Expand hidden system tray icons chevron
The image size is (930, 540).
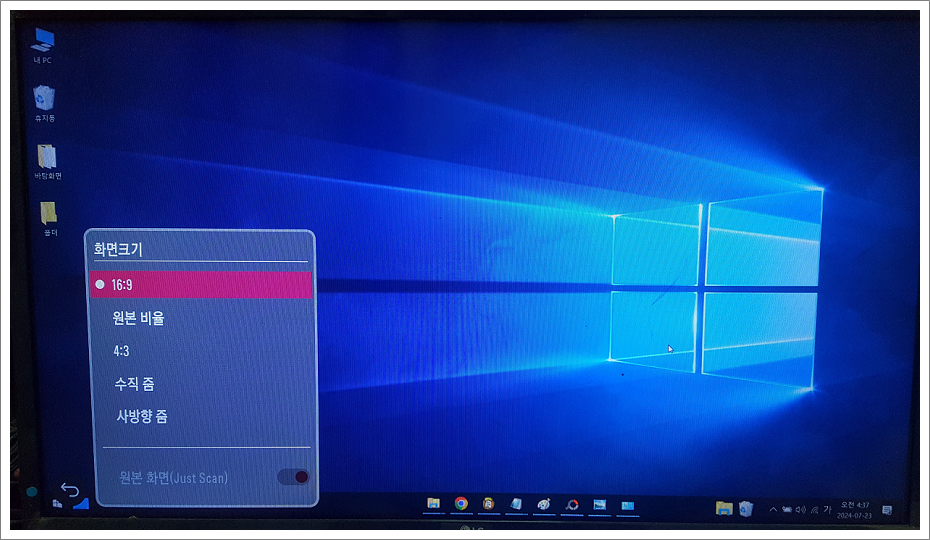coord(773,509)
